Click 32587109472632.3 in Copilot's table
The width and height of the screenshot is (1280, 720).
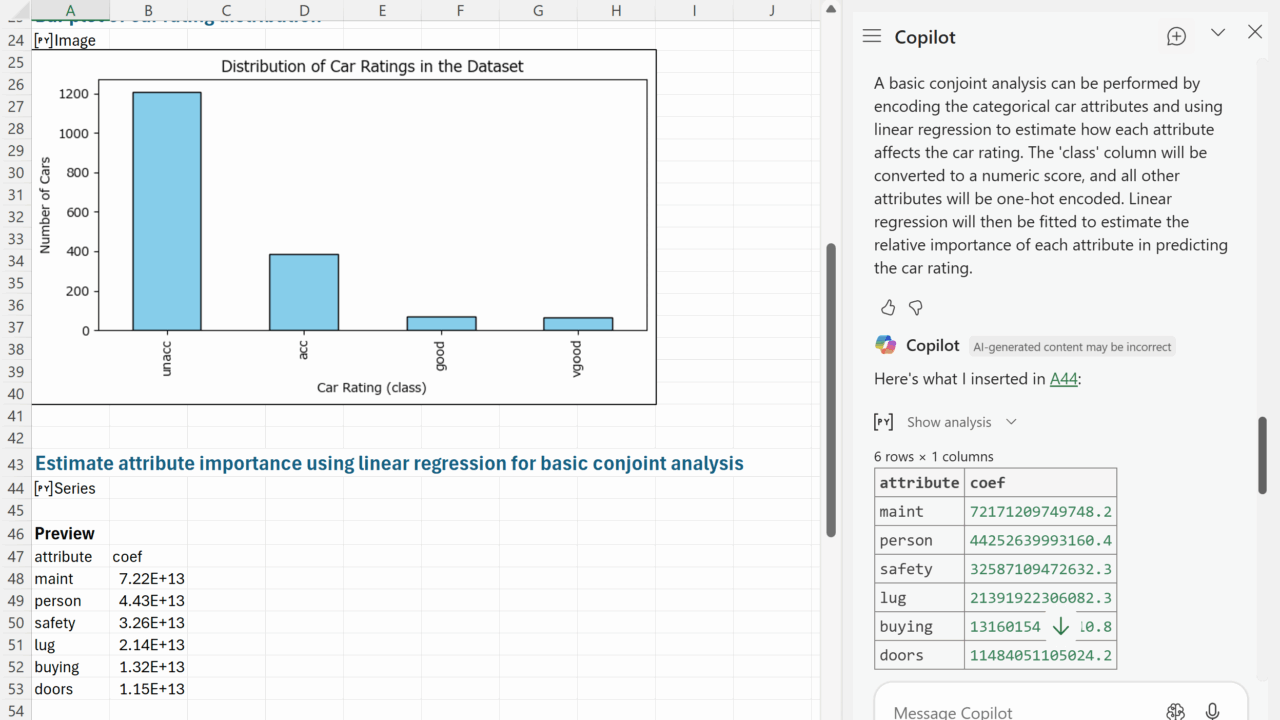pyautogui.click(x=1040, y=569)
